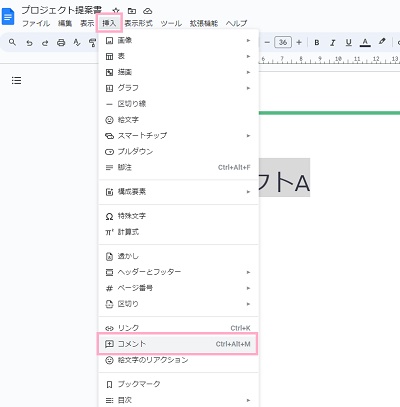
Task: Click the image icon beside 画像
Action: [x=109, y=41]
